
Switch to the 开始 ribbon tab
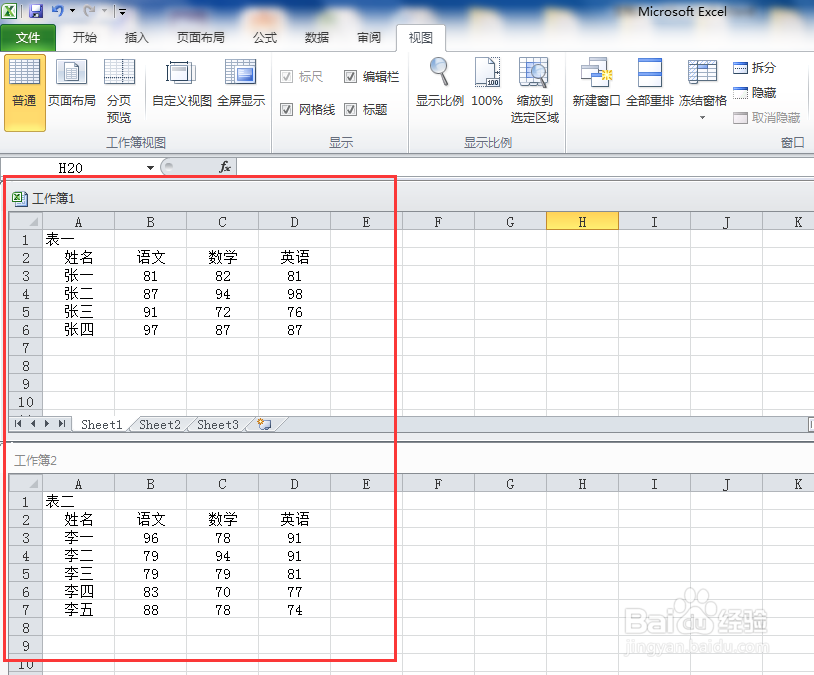click(x=84, y=38)
